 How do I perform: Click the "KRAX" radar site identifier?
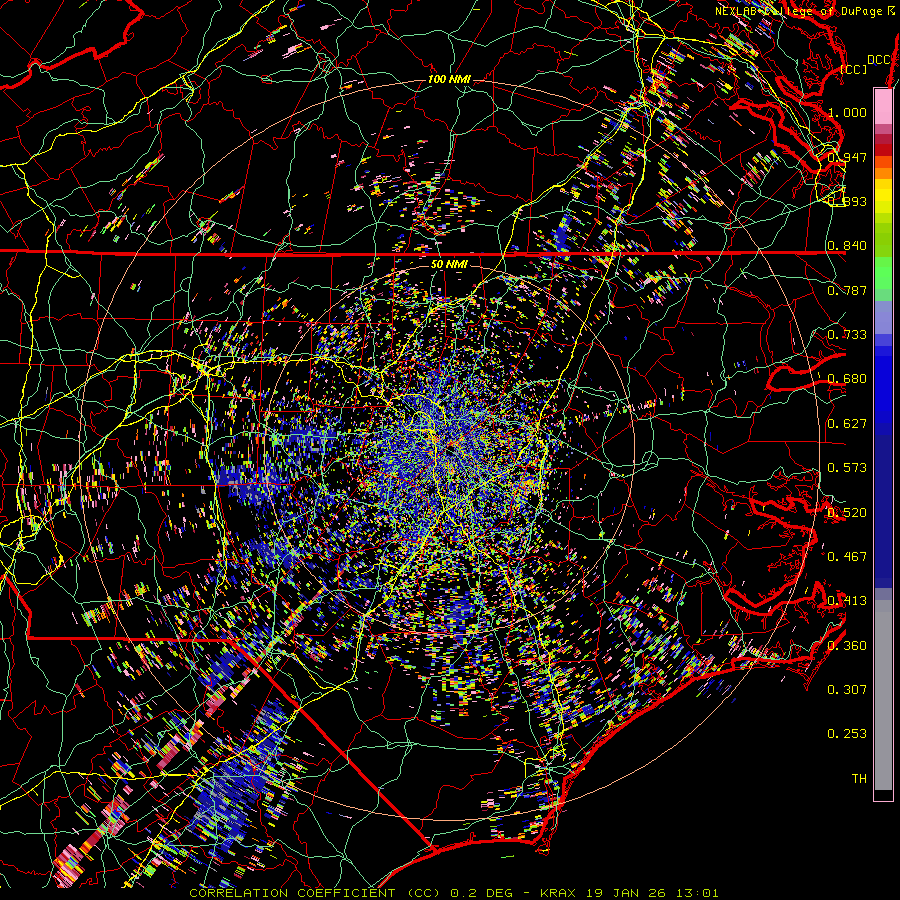tap(559, 893)
